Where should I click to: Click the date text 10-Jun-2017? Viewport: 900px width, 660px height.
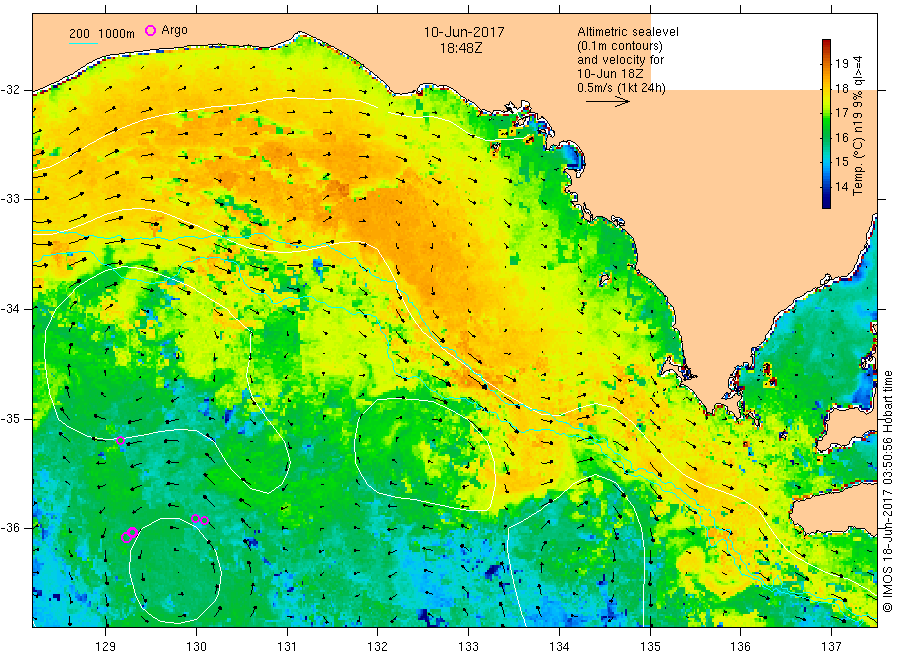464,32
